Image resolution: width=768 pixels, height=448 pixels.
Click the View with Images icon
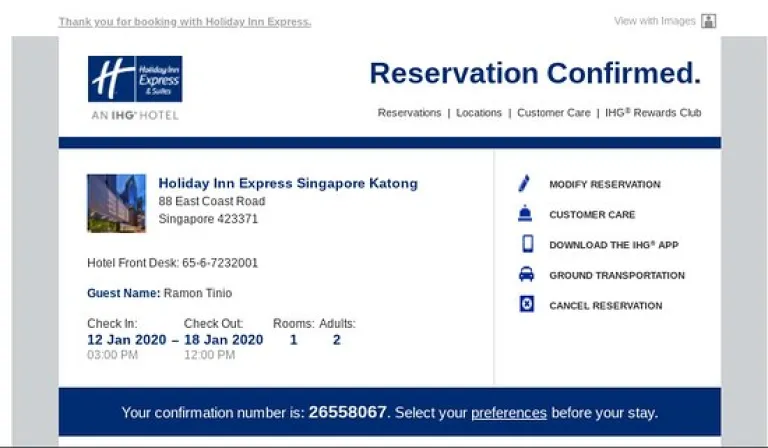[708, 21]
